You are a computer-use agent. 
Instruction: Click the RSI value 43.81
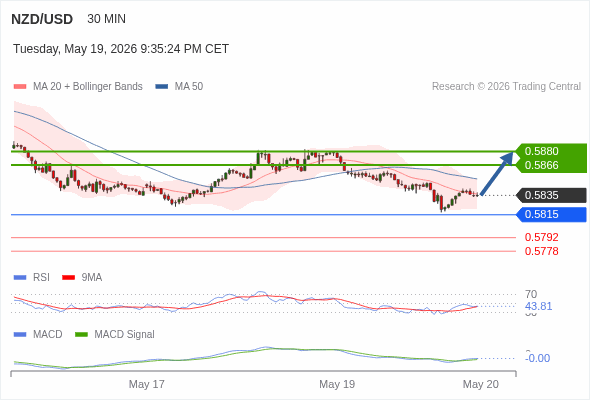point(538,306)
